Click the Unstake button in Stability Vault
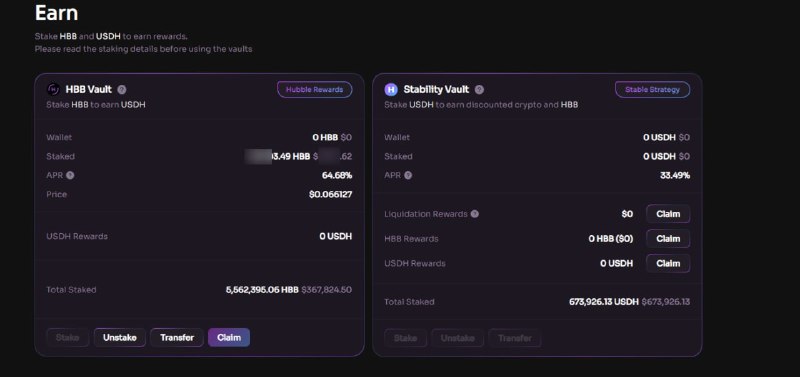The image size is (800, 377). 457,338
